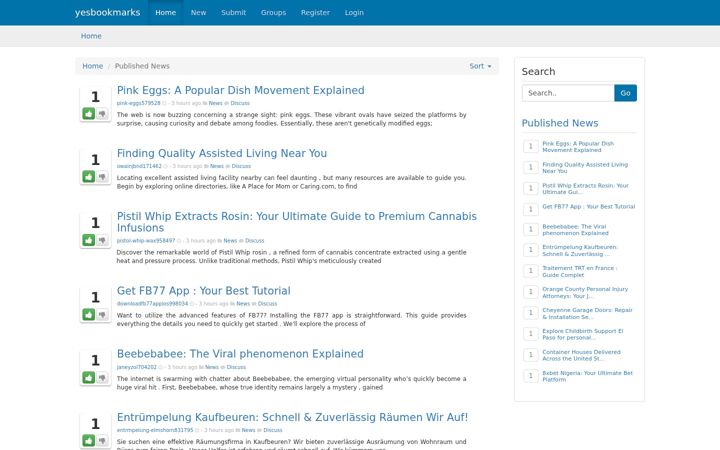Upvote the Beebebabee viral phenomenon post
Image resolution: width=720 pixels, height=450 pixels.
(x=89, y=377)
